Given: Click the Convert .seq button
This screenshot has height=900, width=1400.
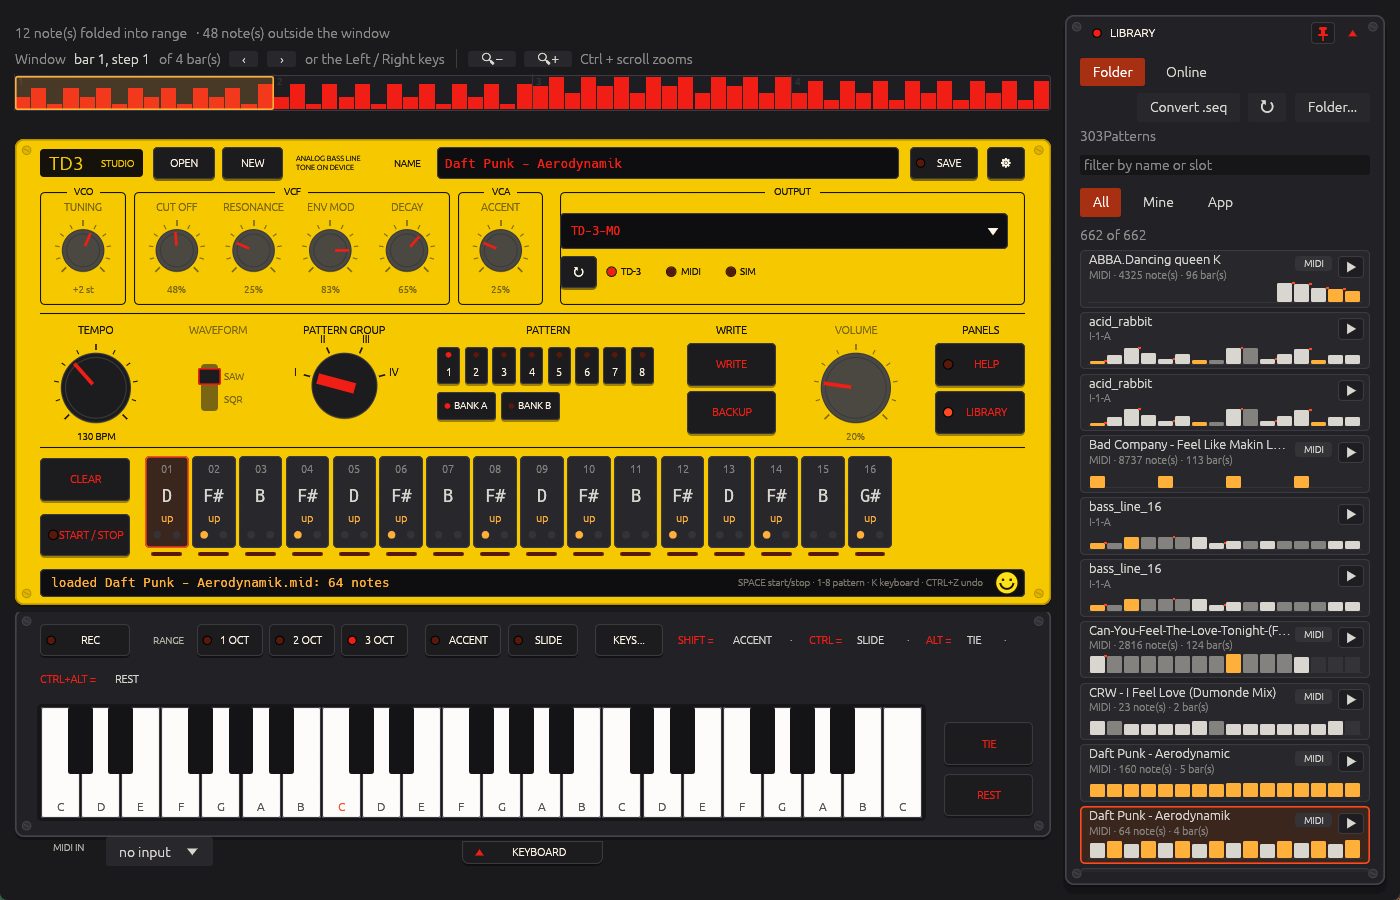Looking at the screenshot, I should (x=1188, y=107).
